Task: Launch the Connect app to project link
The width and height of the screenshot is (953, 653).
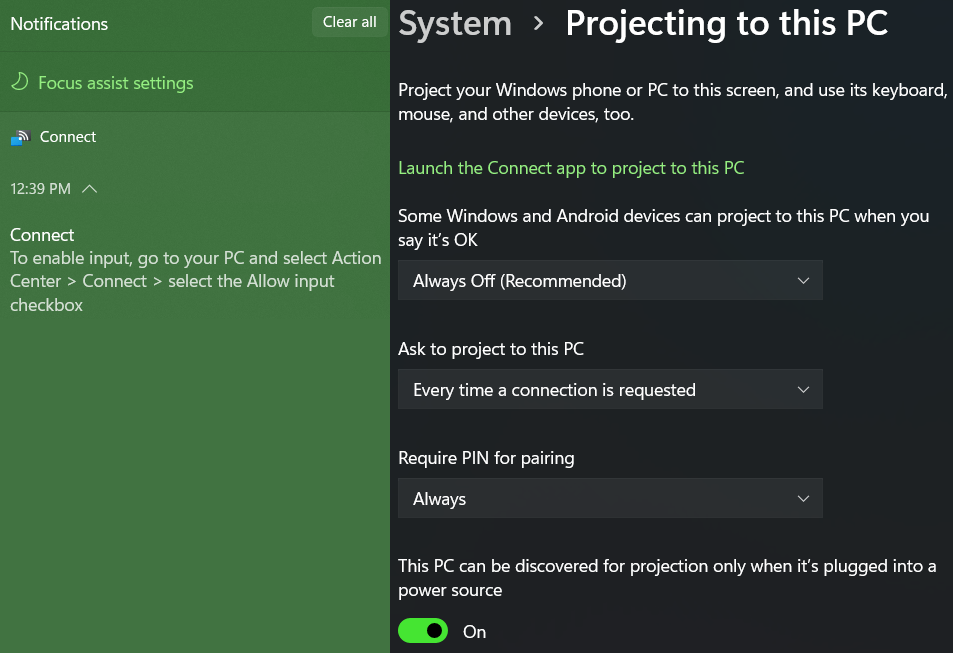Action: pyautogui.click(x=571, y=168)
